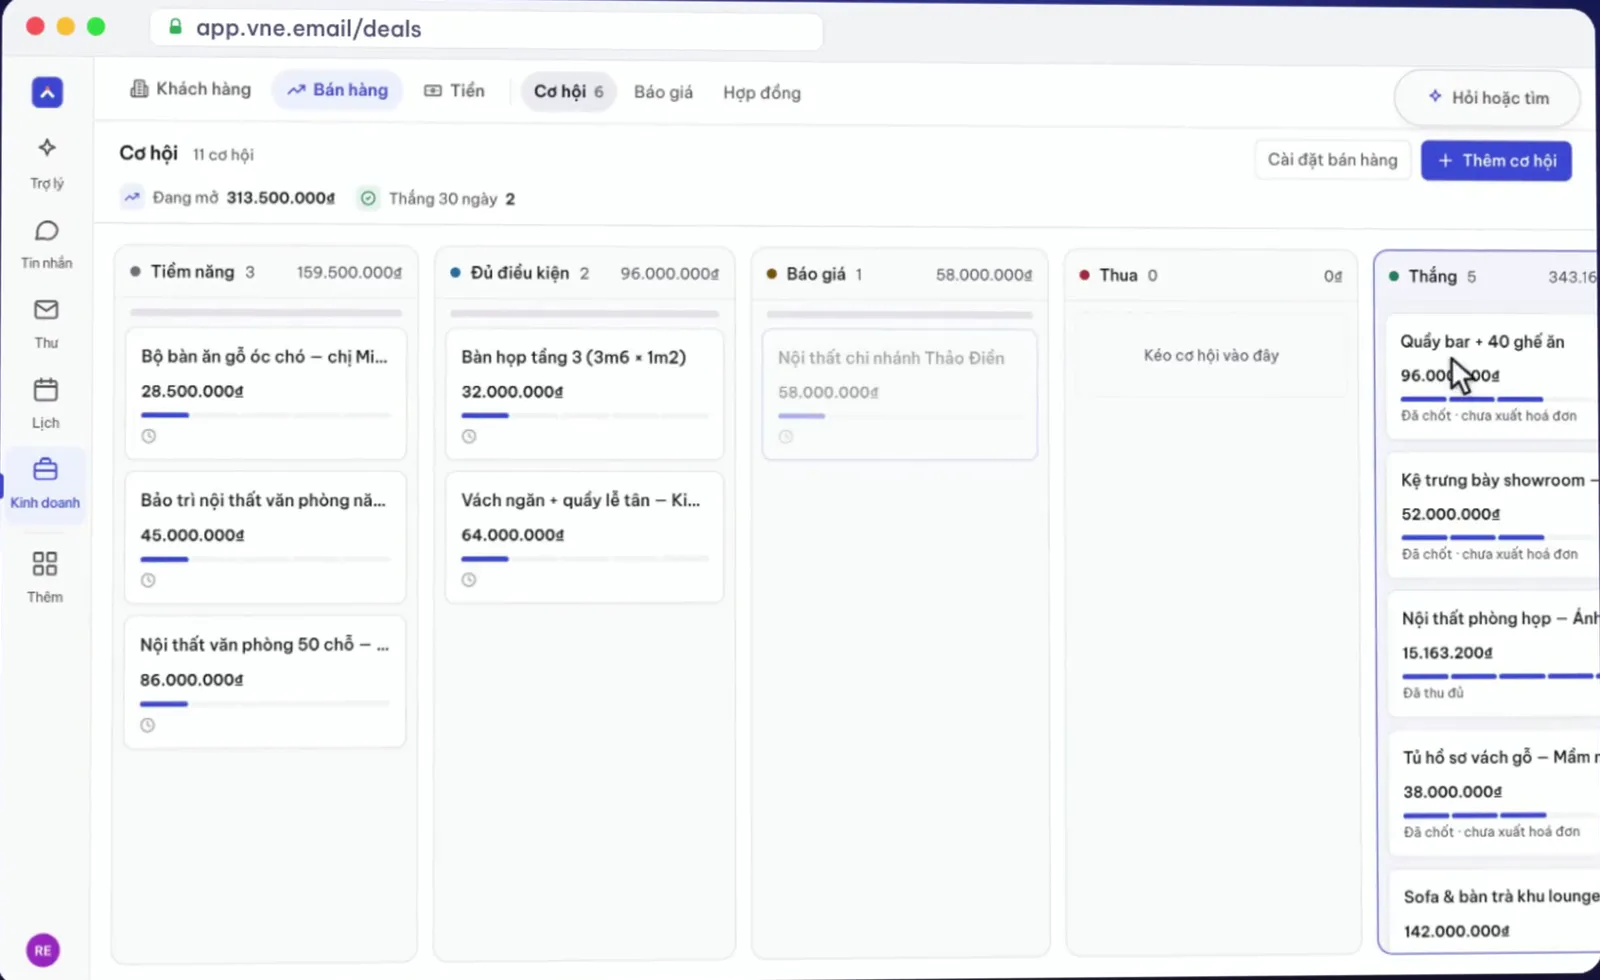Click clock icon on Bàn họp tầng 3 card
Image resolution: width=1600 pixels, height=980 pixels.
pos(469,436)
